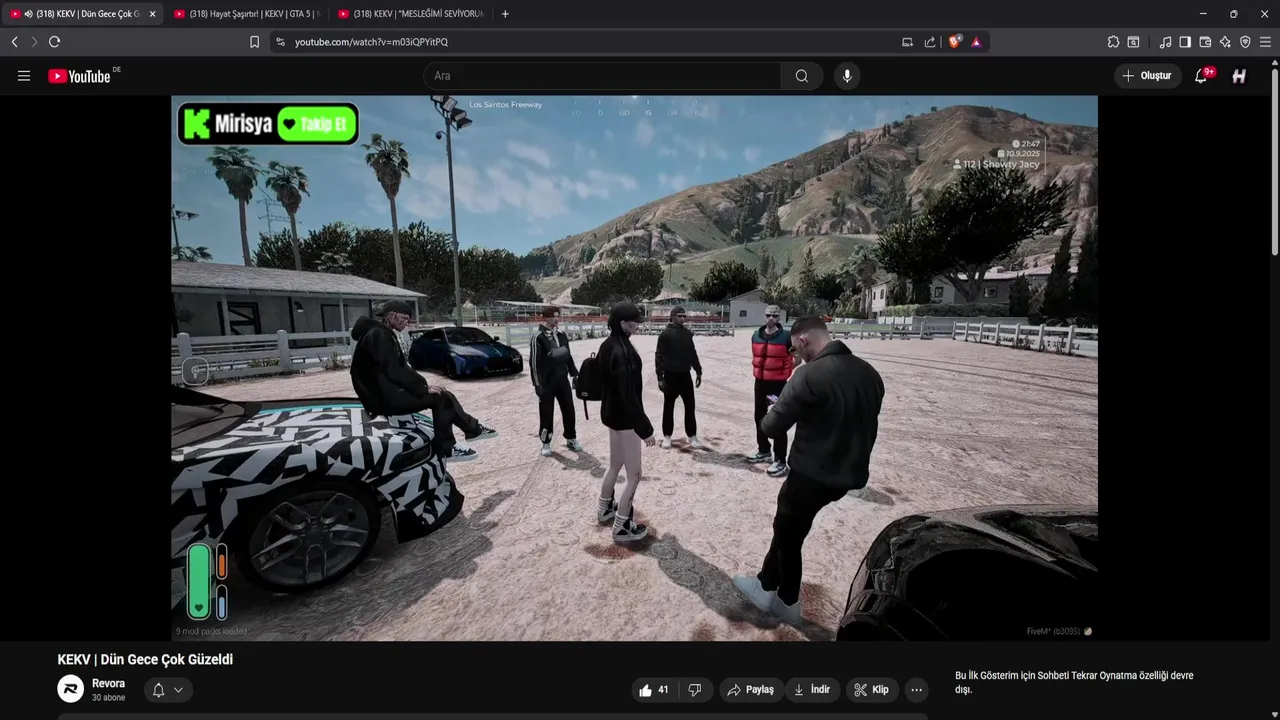This screenshot has width=1280, height=720.
Task: Reload the current page
Action: click(54, 42)
